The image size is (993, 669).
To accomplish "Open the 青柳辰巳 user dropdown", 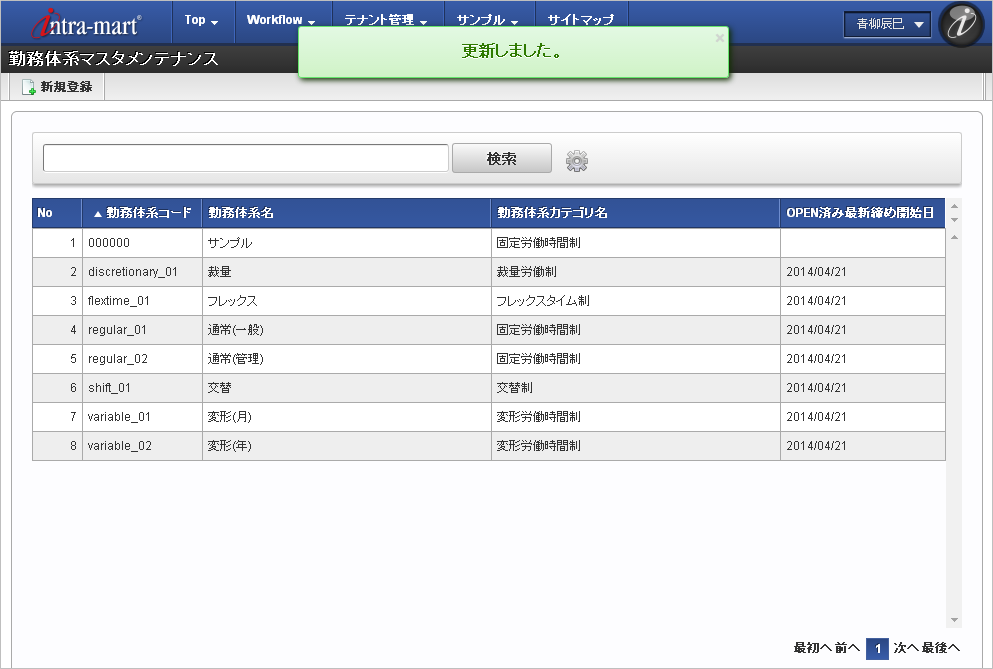I will pos(887,24).
